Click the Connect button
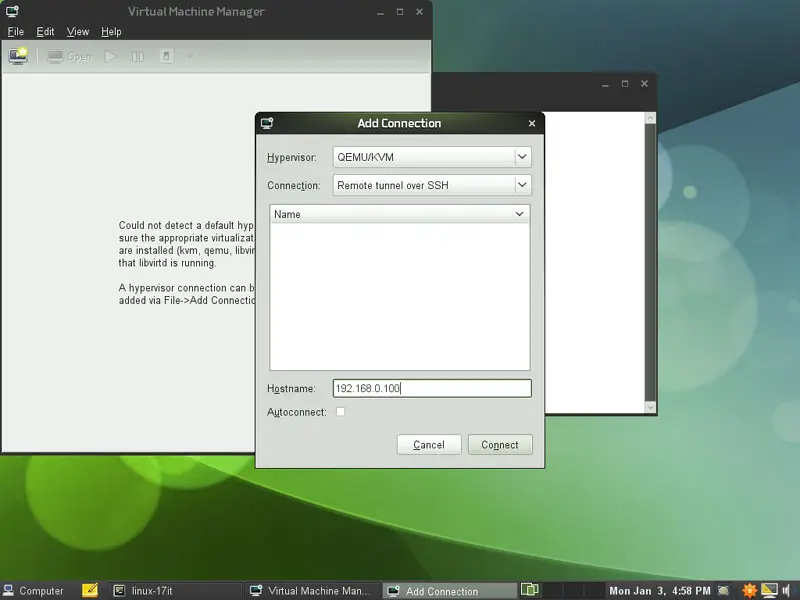 [500, 445]
